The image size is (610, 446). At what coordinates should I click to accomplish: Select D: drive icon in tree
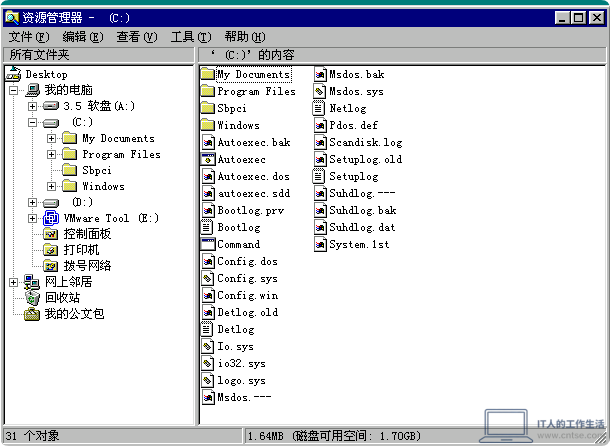pos(51,202)
